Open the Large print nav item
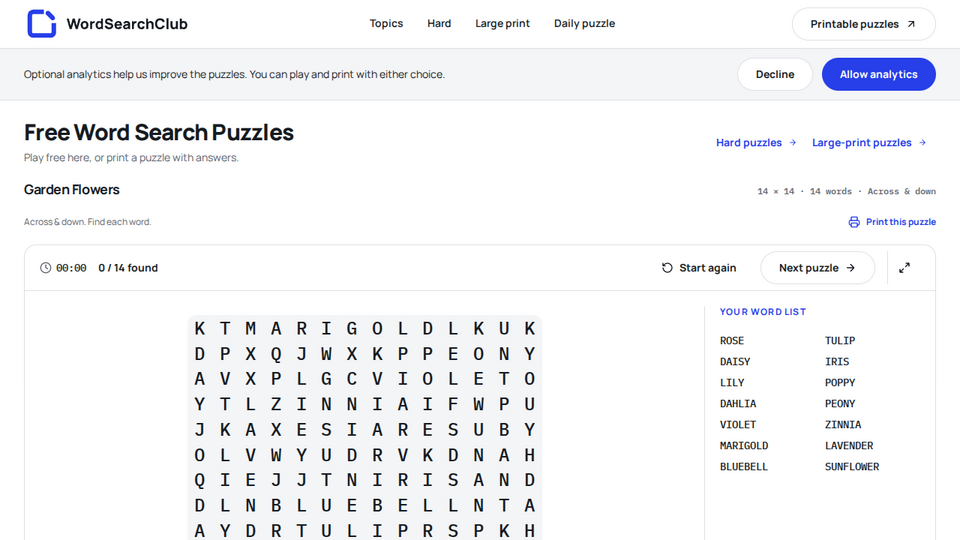This screenshot has height=540, width=960. 503,23
